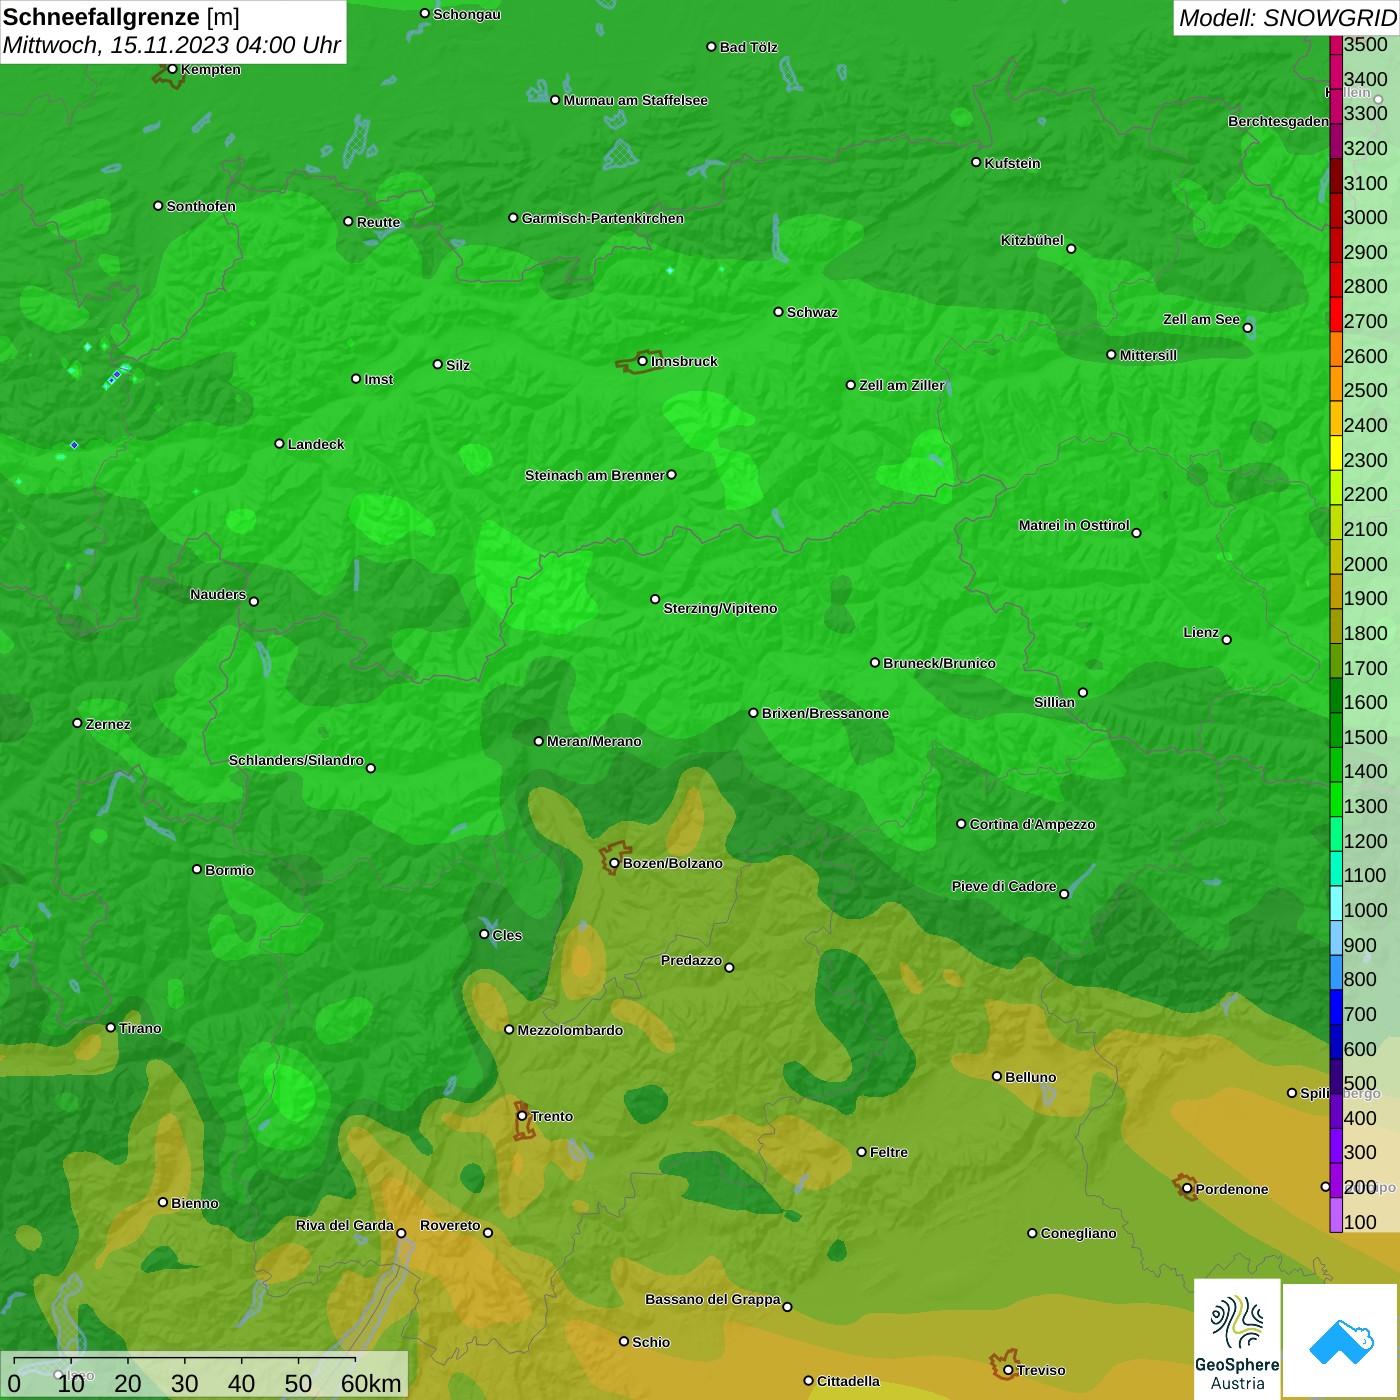Click the Sillian location dot
The height and width of the screenshot is (1400, 1400).
coord(1083,692)
